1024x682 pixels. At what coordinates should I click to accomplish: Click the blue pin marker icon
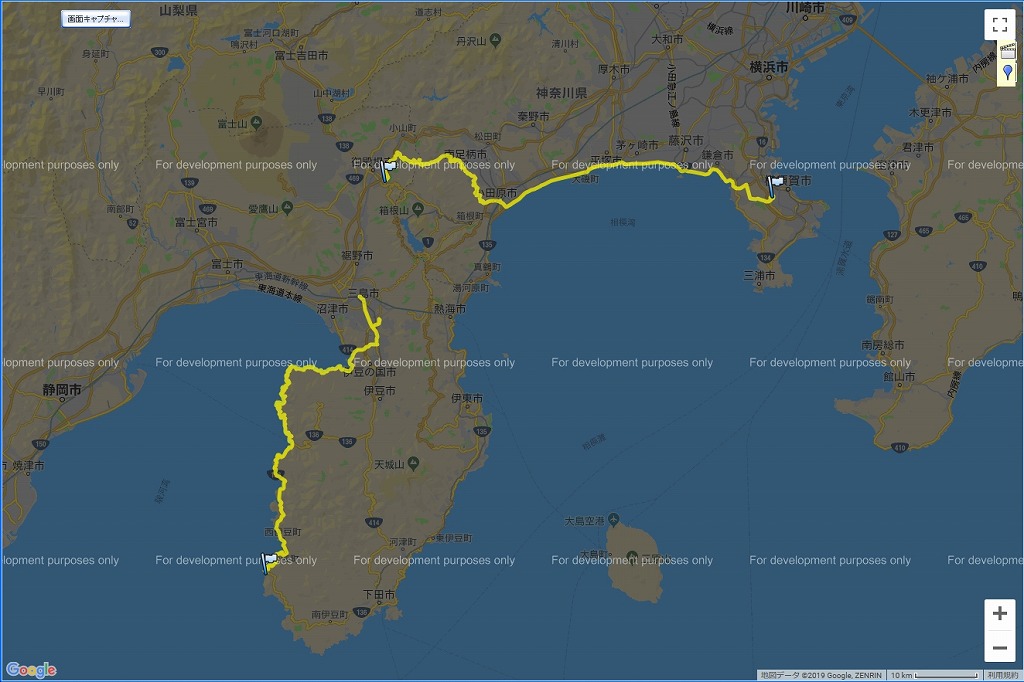1008,73
